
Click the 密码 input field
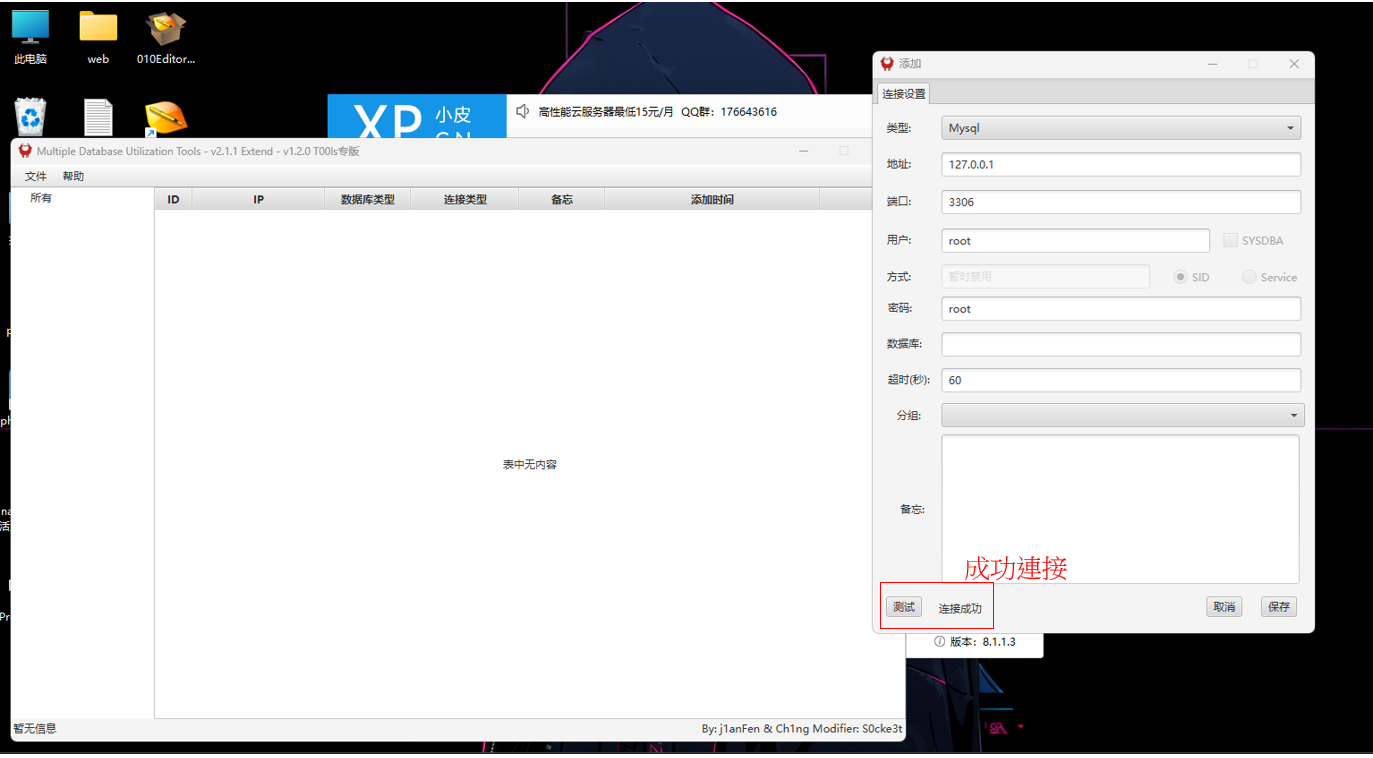1121,308
